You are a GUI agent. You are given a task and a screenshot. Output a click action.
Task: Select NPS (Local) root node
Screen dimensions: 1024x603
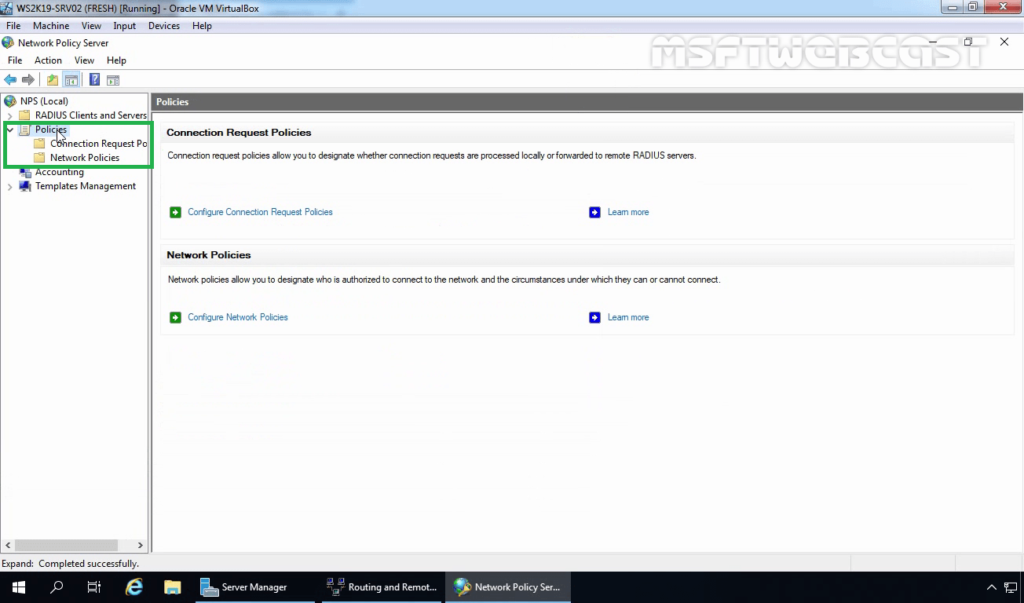tap(44, 101)
